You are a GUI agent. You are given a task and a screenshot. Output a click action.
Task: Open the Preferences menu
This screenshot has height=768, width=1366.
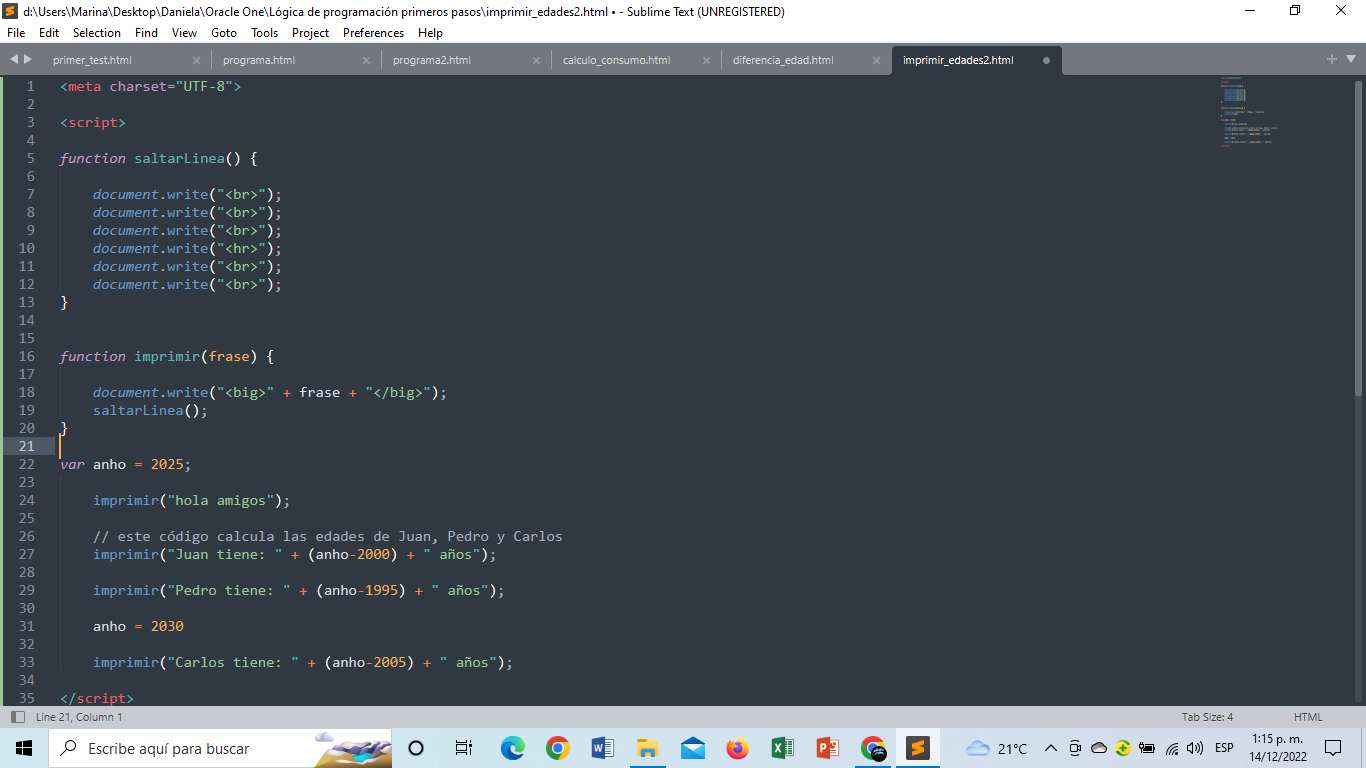point(373,32)
